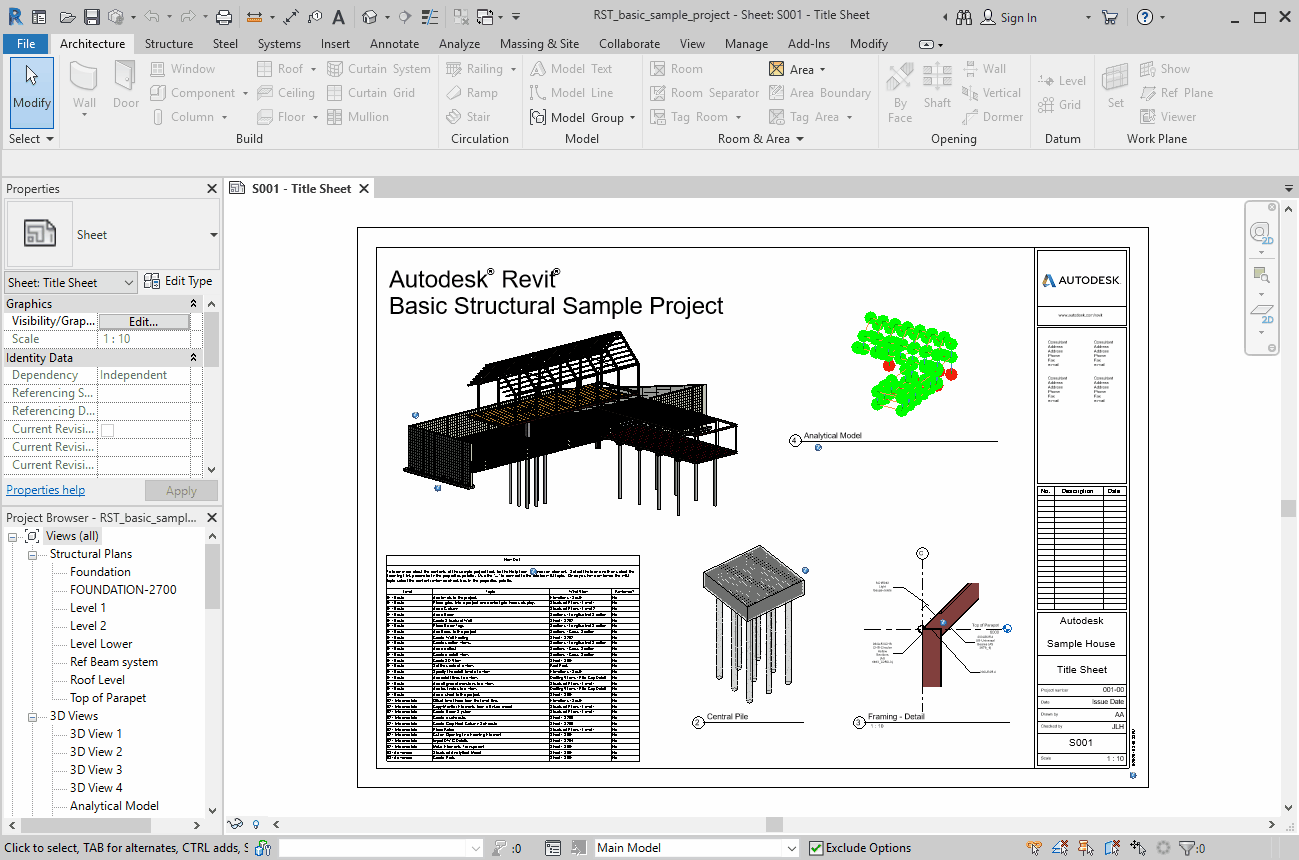Click the Thin Lines icon in quick access toolbar
Screen dimensions: 1299x860
point(429,17)
